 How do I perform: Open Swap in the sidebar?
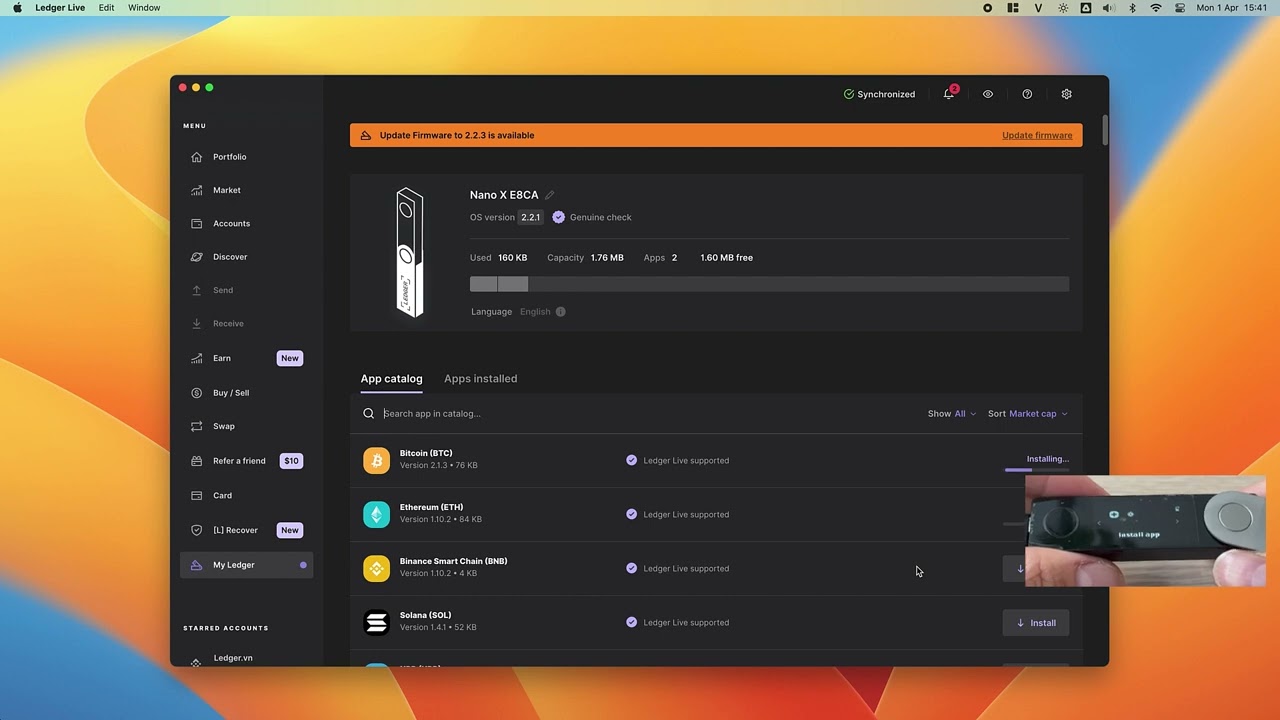[246, 426]
